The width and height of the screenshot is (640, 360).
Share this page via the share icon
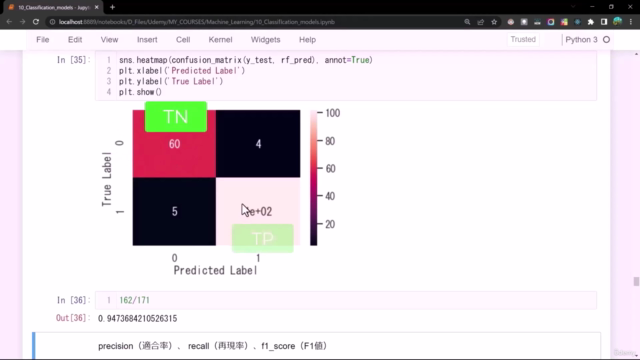click(x=481, y=22)
